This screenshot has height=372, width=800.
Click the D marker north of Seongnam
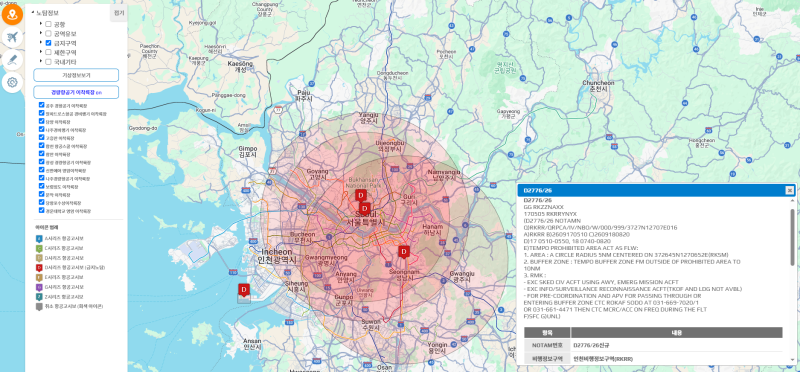tap(404, 252)
